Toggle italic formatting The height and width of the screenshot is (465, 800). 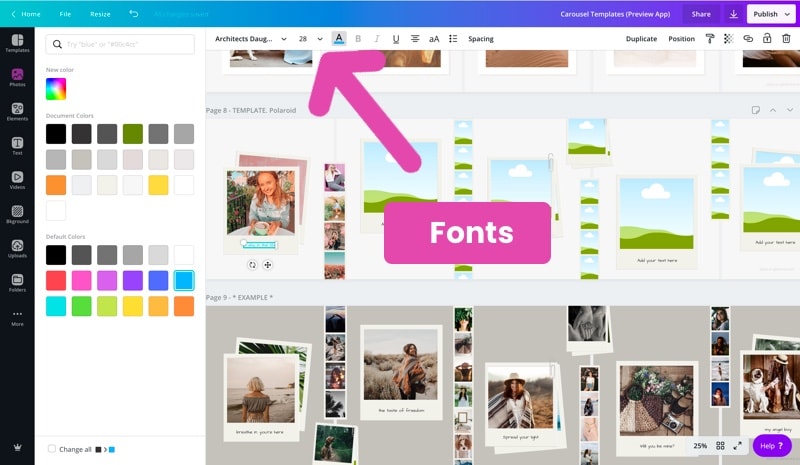pyautogui.click(x=377, y=39)
